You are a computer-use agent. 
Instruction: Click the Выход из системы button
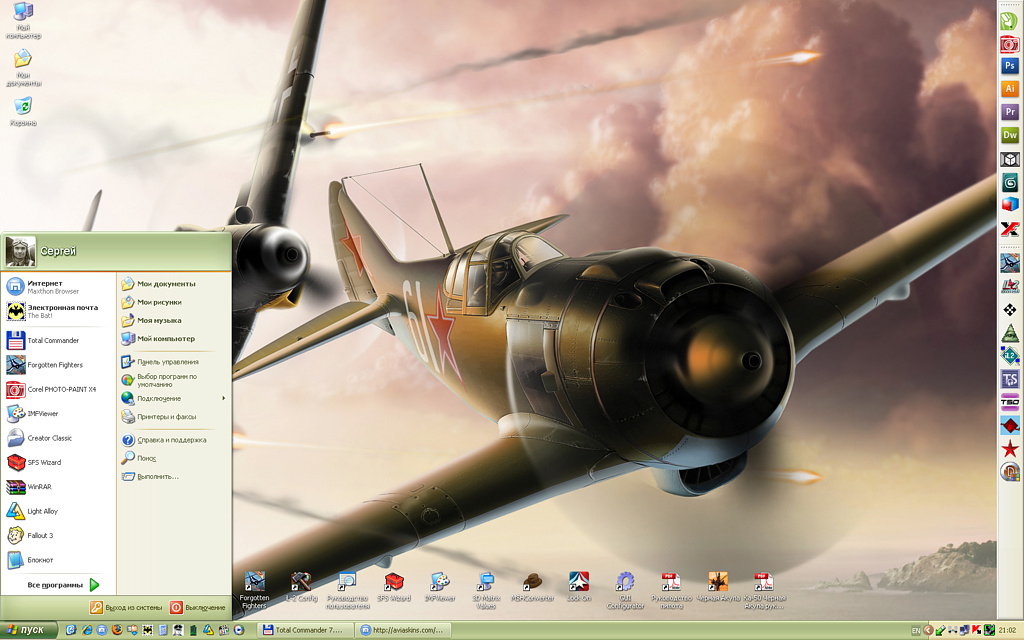(x=125, y=607)
